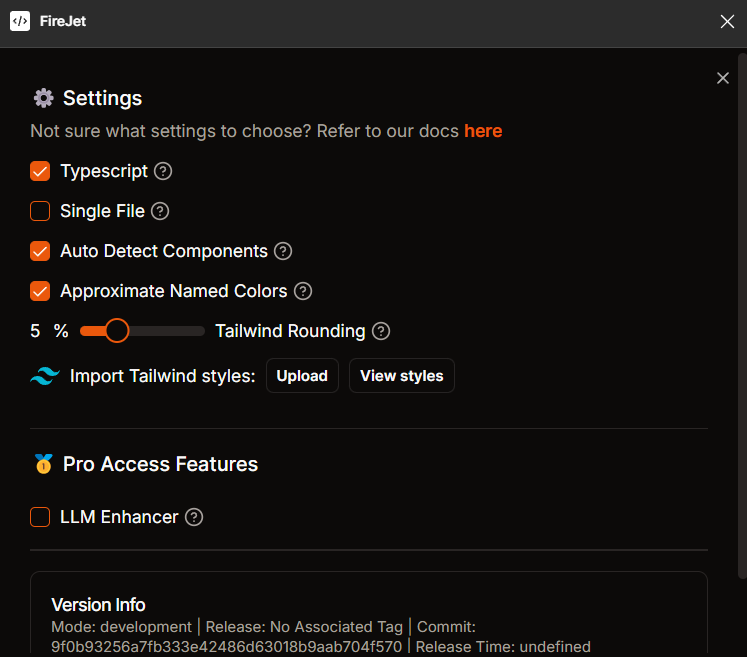
Task: Click the Settings gear icon
Action: pyautogui.click(x=43, y=98)
